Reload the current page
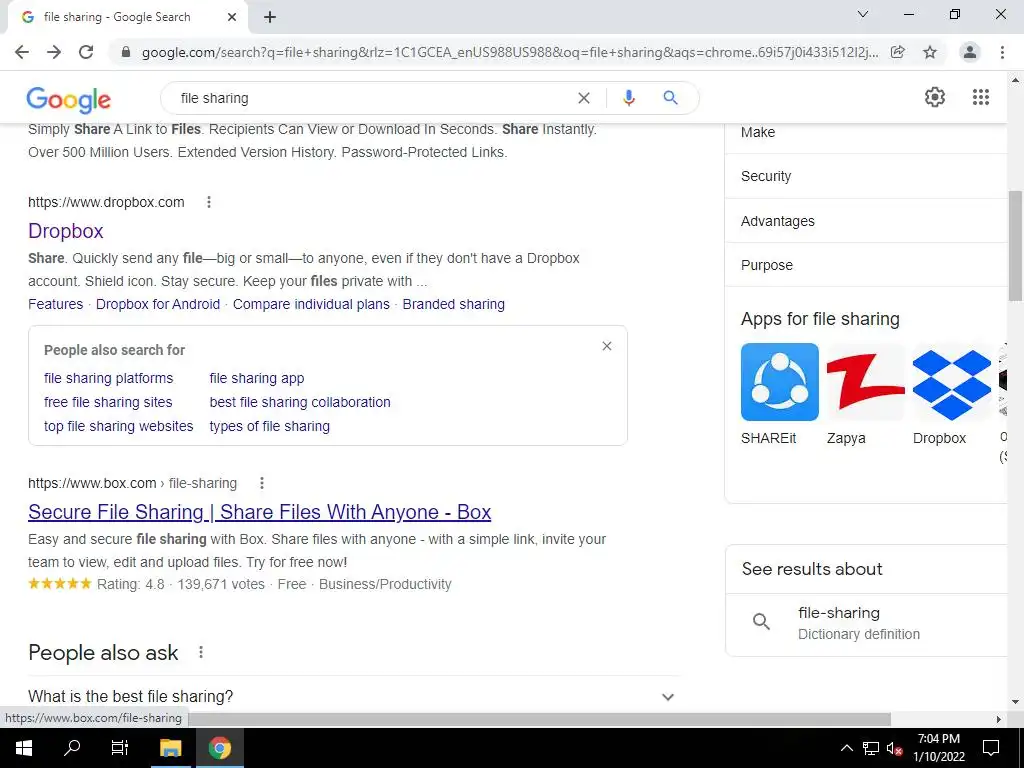Screen dimensions: 1024x768 pyautogui.click(x=86, y=52)
